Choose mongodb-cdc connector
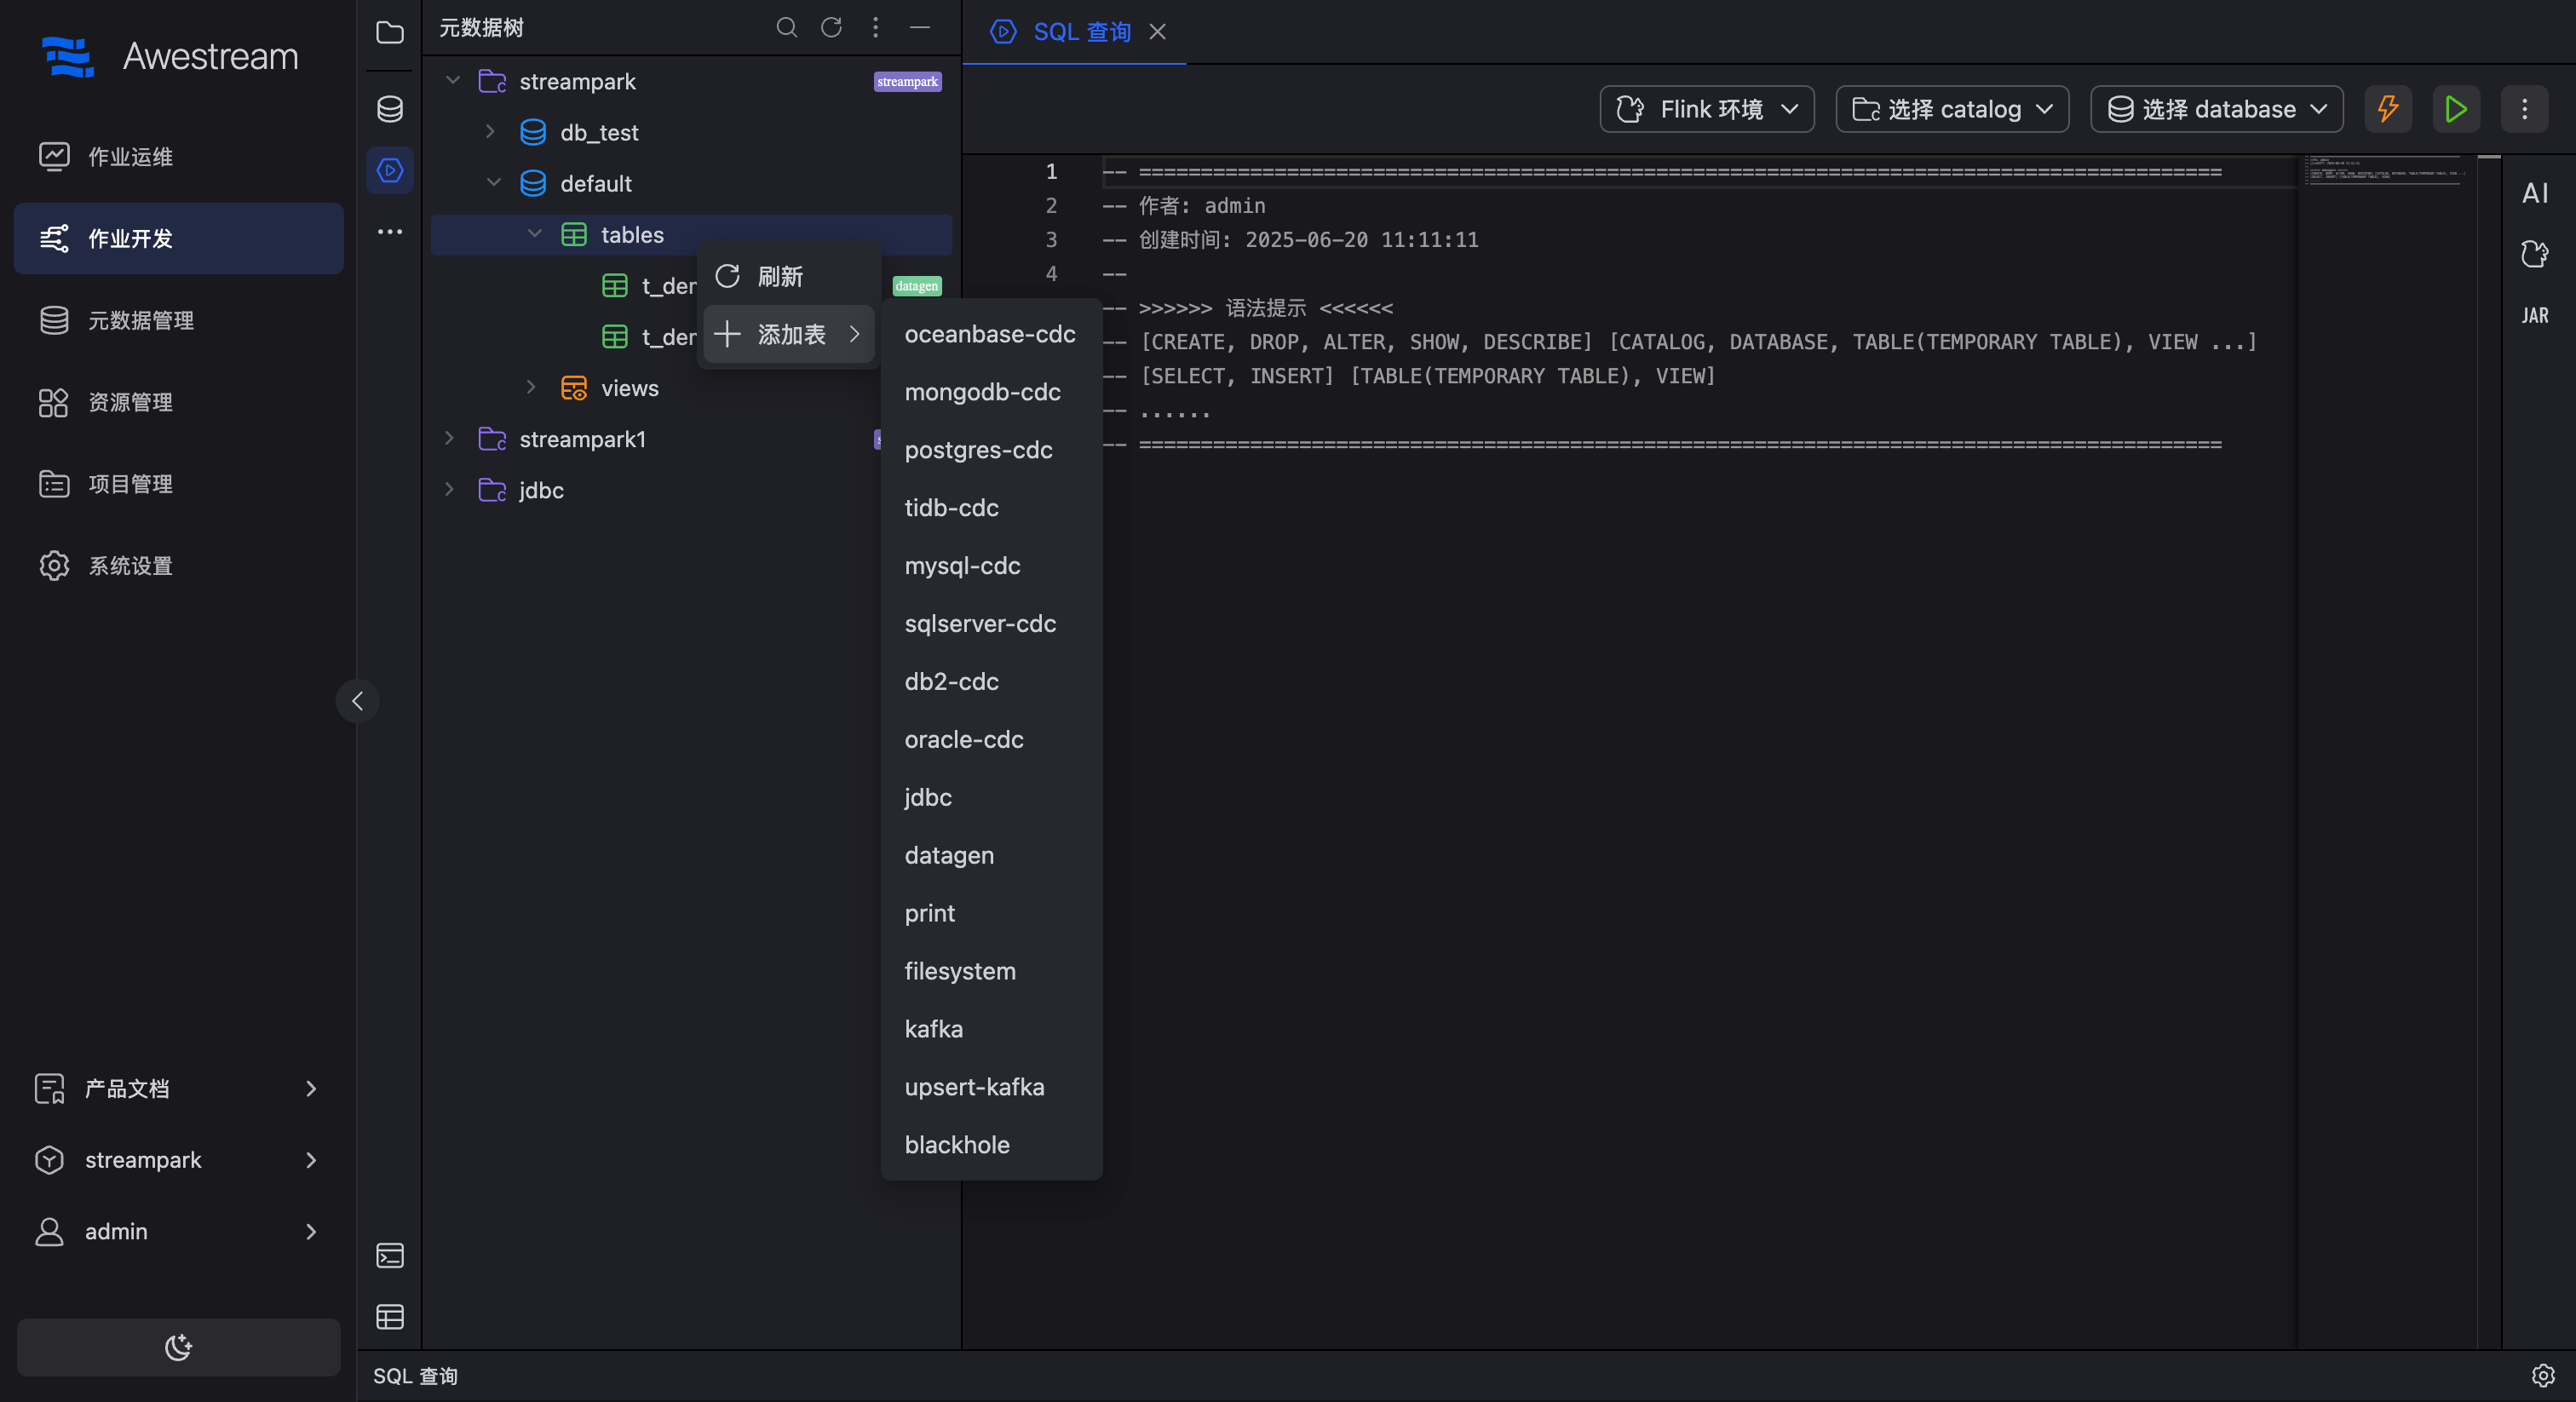 (991, 392)
